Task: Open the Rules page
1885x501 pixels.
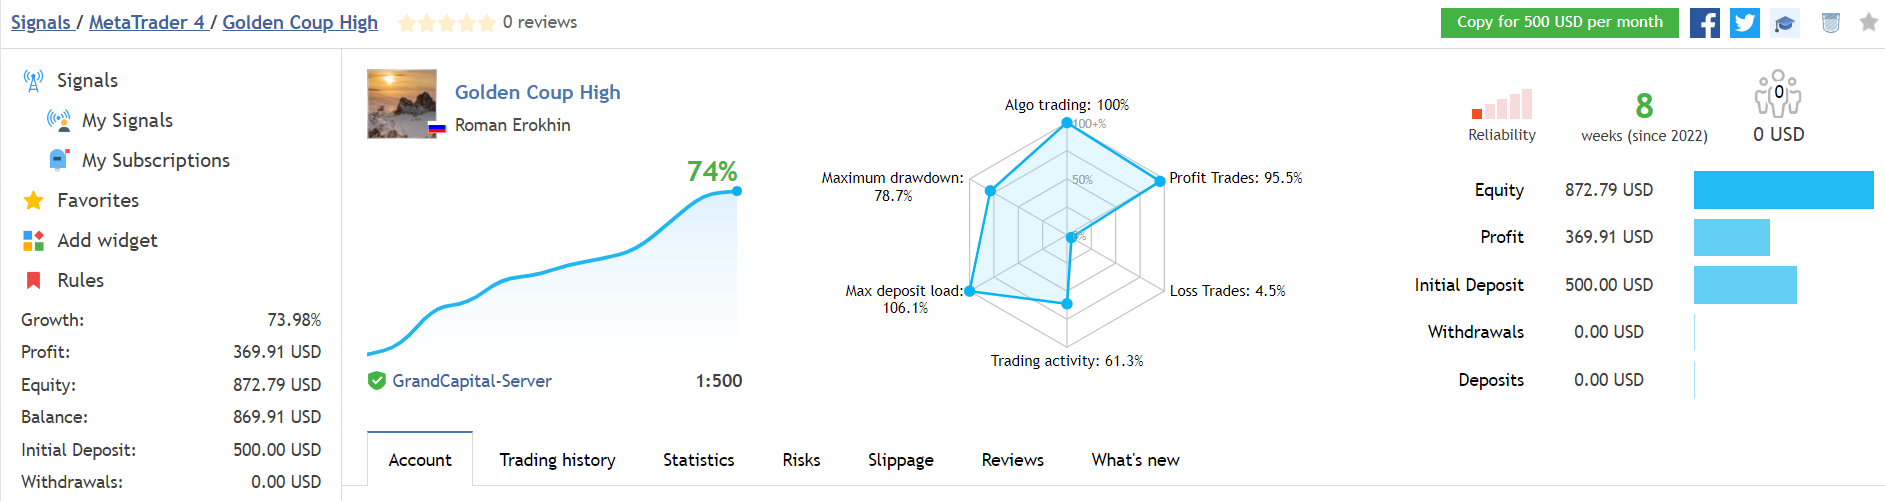Action: pyautogui.click(x=81, y=280)
